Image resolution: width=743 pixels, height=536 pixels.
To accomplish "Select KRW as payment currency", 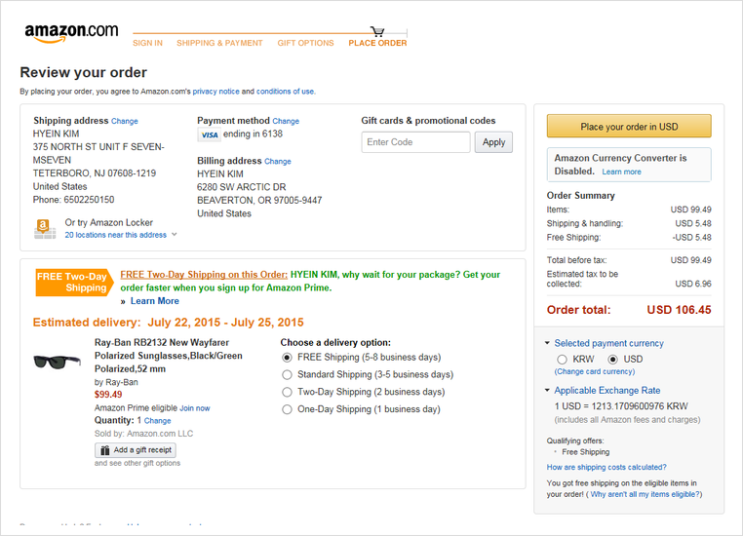I will (x=562, y=359).
